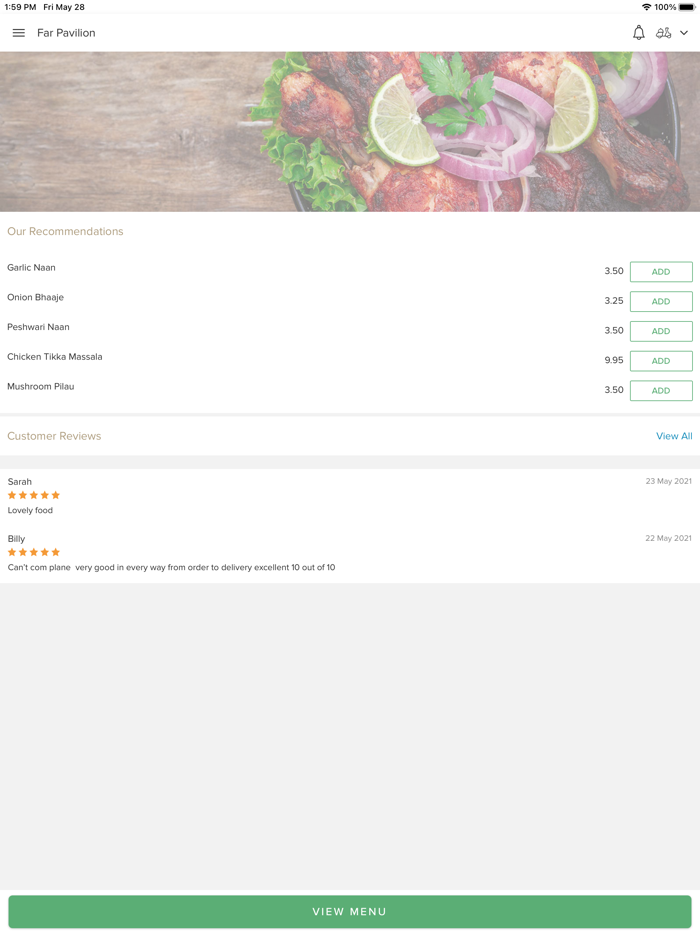Add Peshwari Naan to order

click(x=661, y=331)
